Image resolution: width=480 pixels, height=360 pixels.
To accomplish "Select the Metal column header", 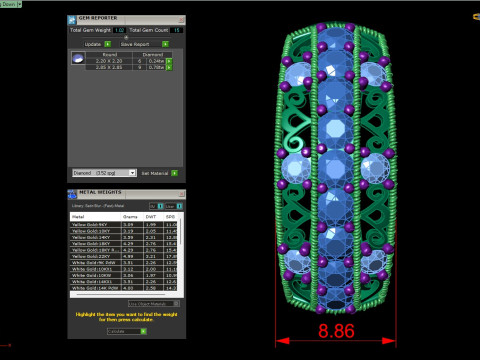I will 95,217.
